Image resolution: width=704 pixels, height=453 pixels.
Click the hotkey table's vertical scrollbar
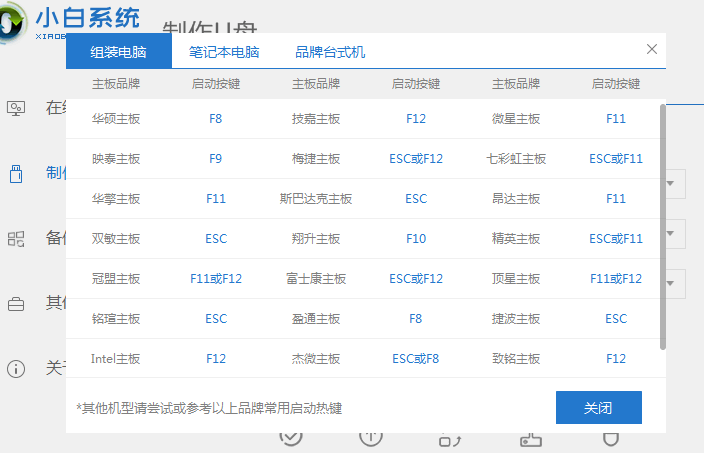tap(663, 227)
